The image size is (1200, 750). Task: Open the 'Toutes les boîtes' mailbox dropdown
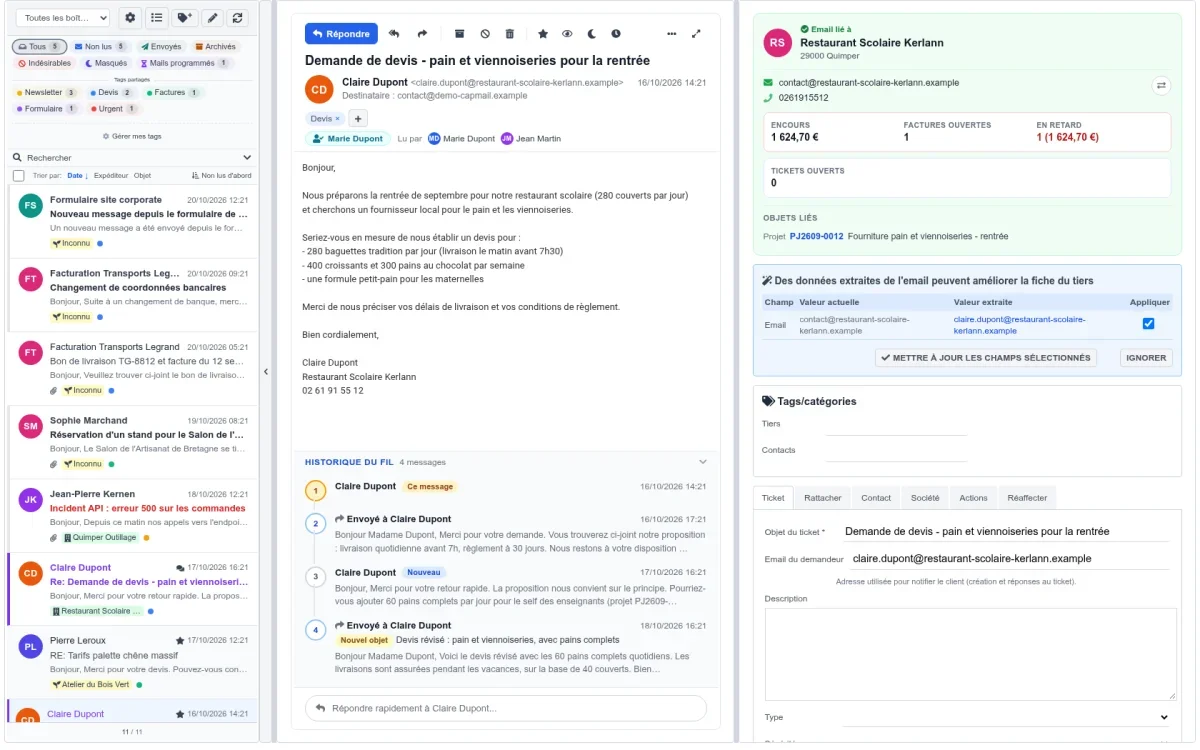[63, 18]
